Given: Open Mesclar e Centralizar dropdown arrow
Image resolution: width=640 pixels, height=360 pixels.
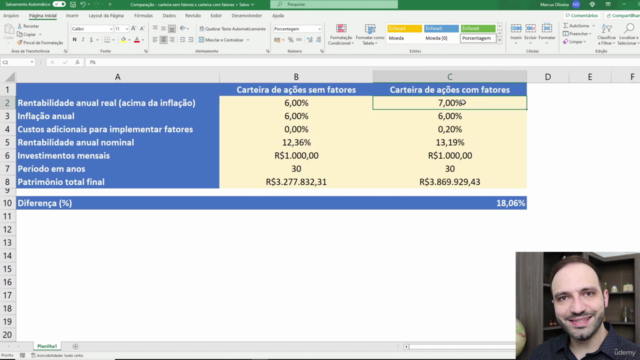Looking at the screenshot, I should coord(248,40).
